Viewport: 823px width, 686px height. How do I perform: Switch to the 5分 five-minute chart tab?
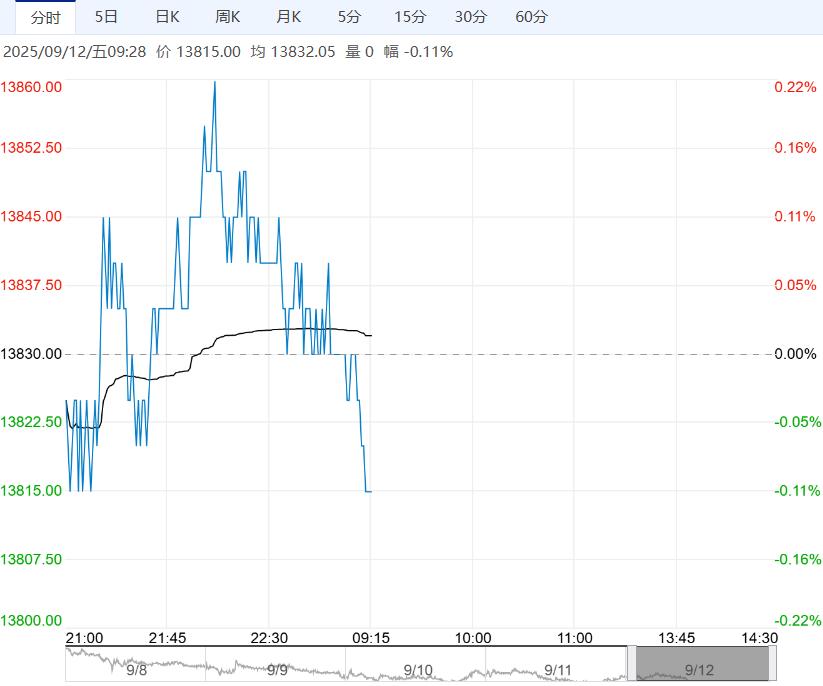(349, 17)
